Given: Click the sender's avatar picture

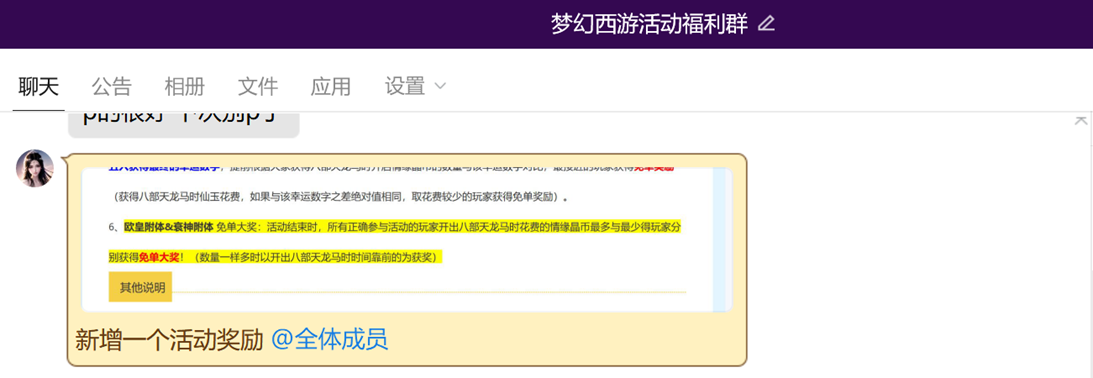Looking at the screenshot, I should point(35,168).
